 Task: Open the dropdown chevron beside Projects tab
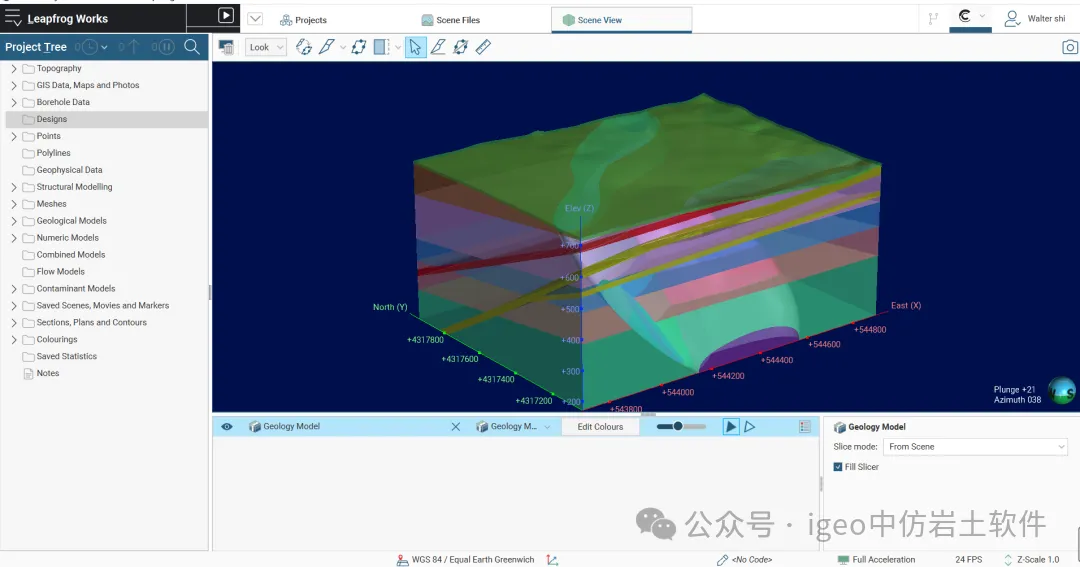(255, 19)
